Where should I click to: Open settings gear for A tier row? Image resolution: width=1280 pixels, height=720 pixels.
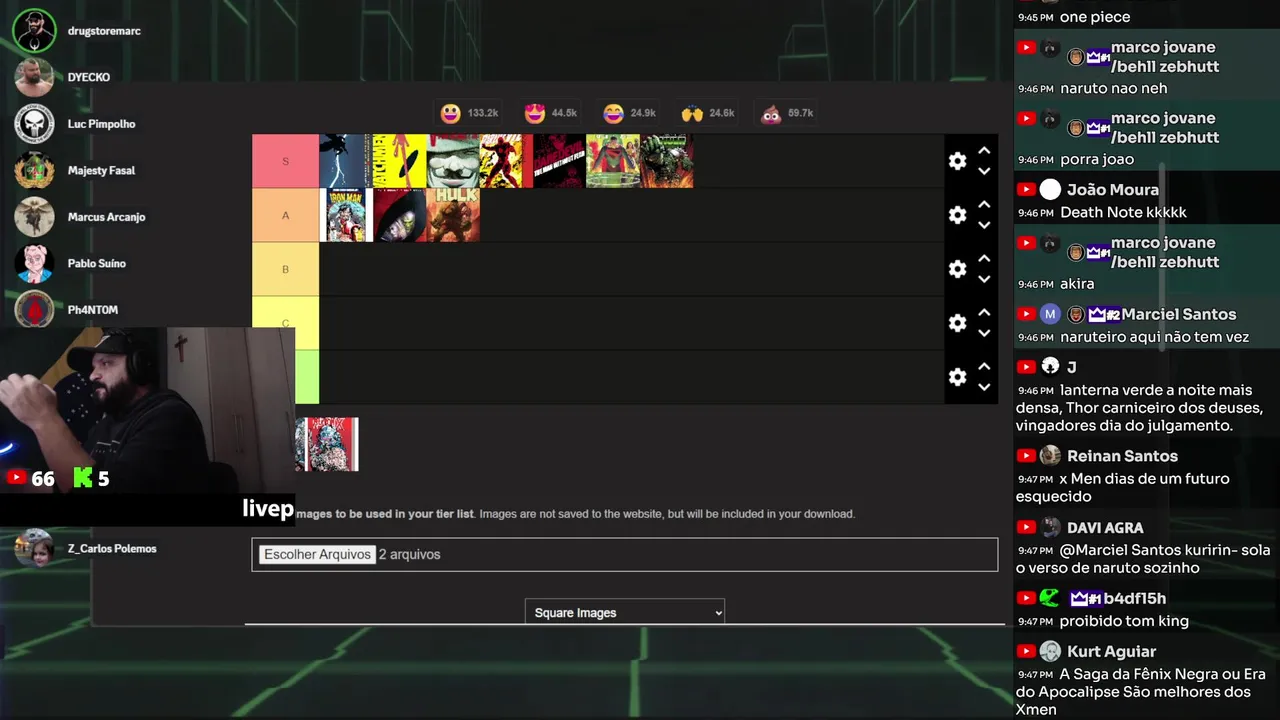point(958,215)
